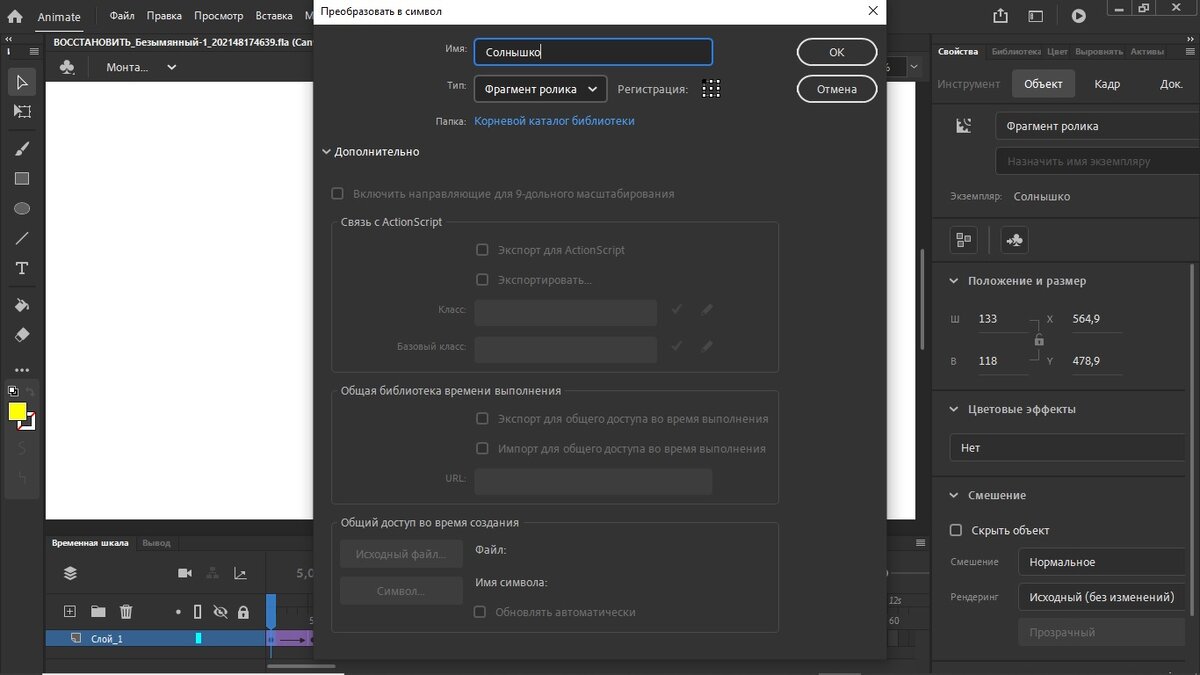
Task: Click the movie clip behavior icon in Properties
Action: tap(964, 126)
